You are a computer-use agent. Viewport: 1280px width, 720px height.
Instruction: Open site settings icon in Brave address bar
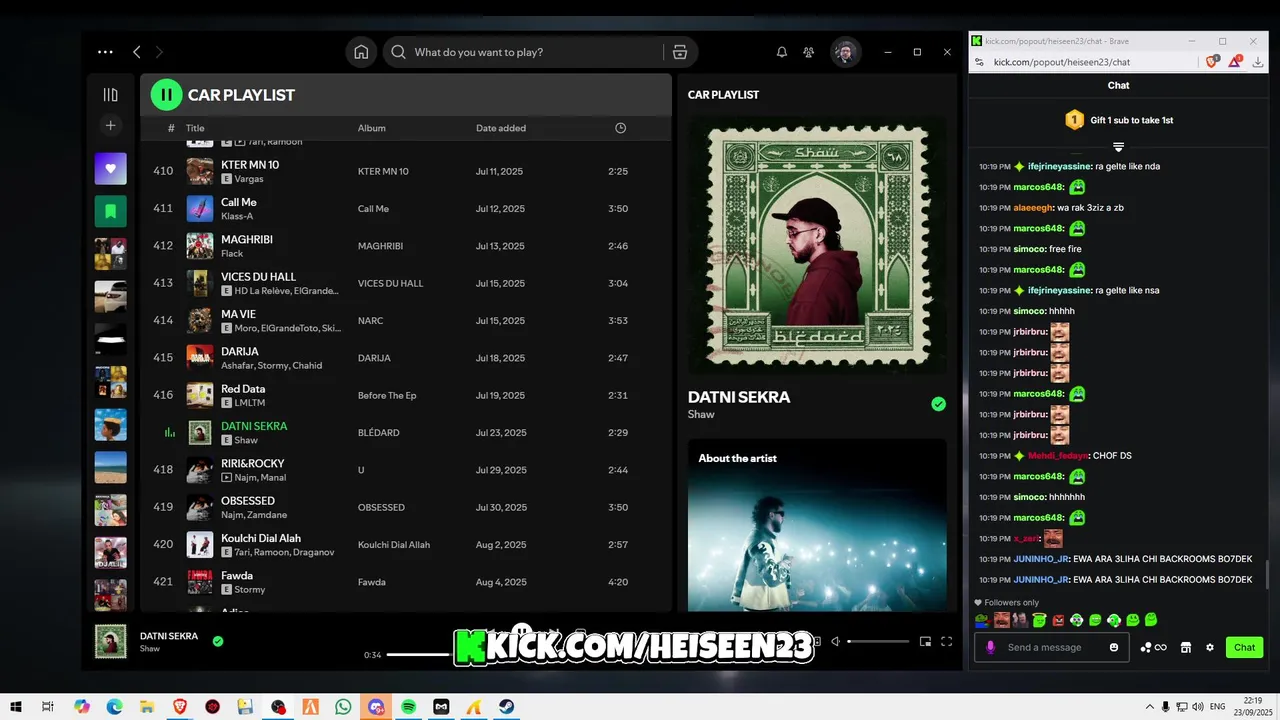979,62
